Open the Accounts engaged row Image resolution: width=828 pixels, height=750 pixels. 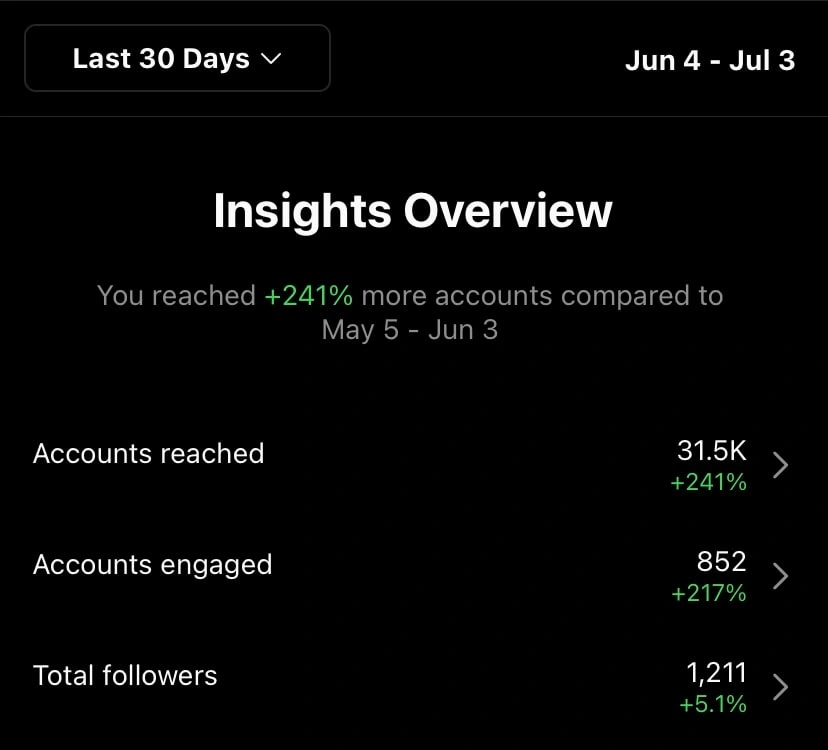click(x=153, y=564)
